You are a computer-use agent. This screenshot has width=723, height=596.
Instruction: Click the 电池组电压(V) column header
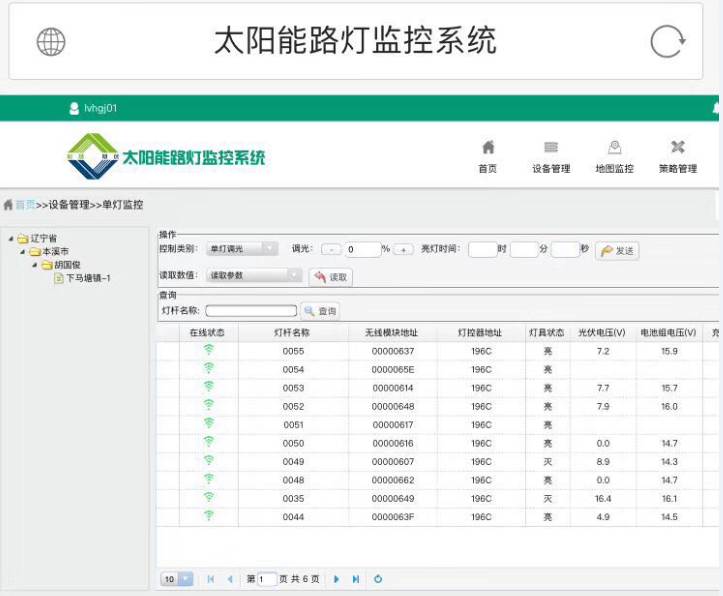click(x=668, y=332)
